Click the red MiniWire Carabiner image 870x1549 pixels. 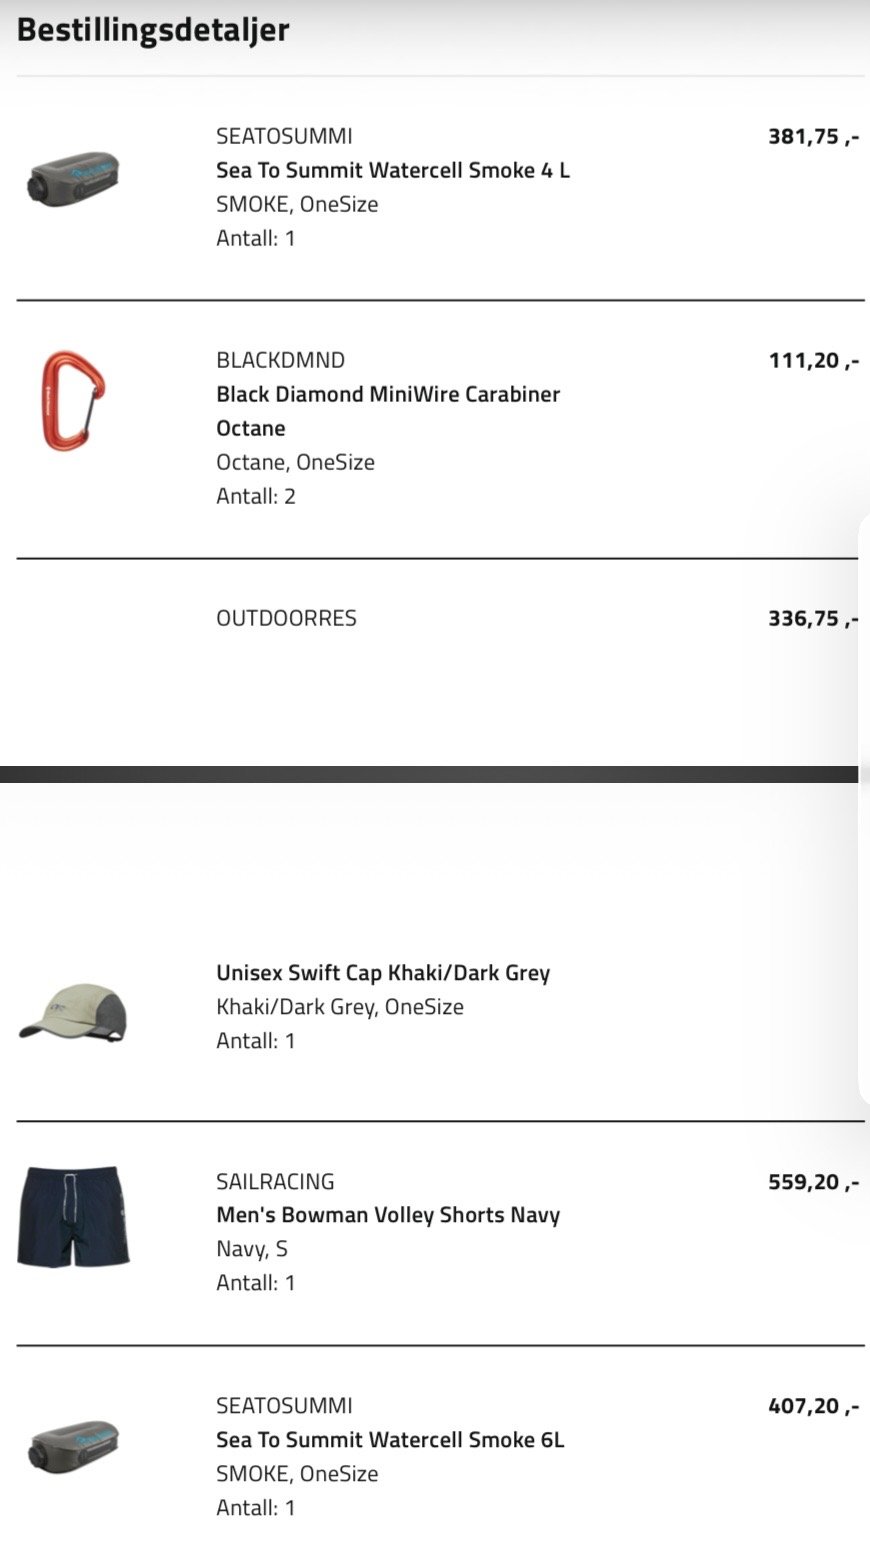coord(73,399)
